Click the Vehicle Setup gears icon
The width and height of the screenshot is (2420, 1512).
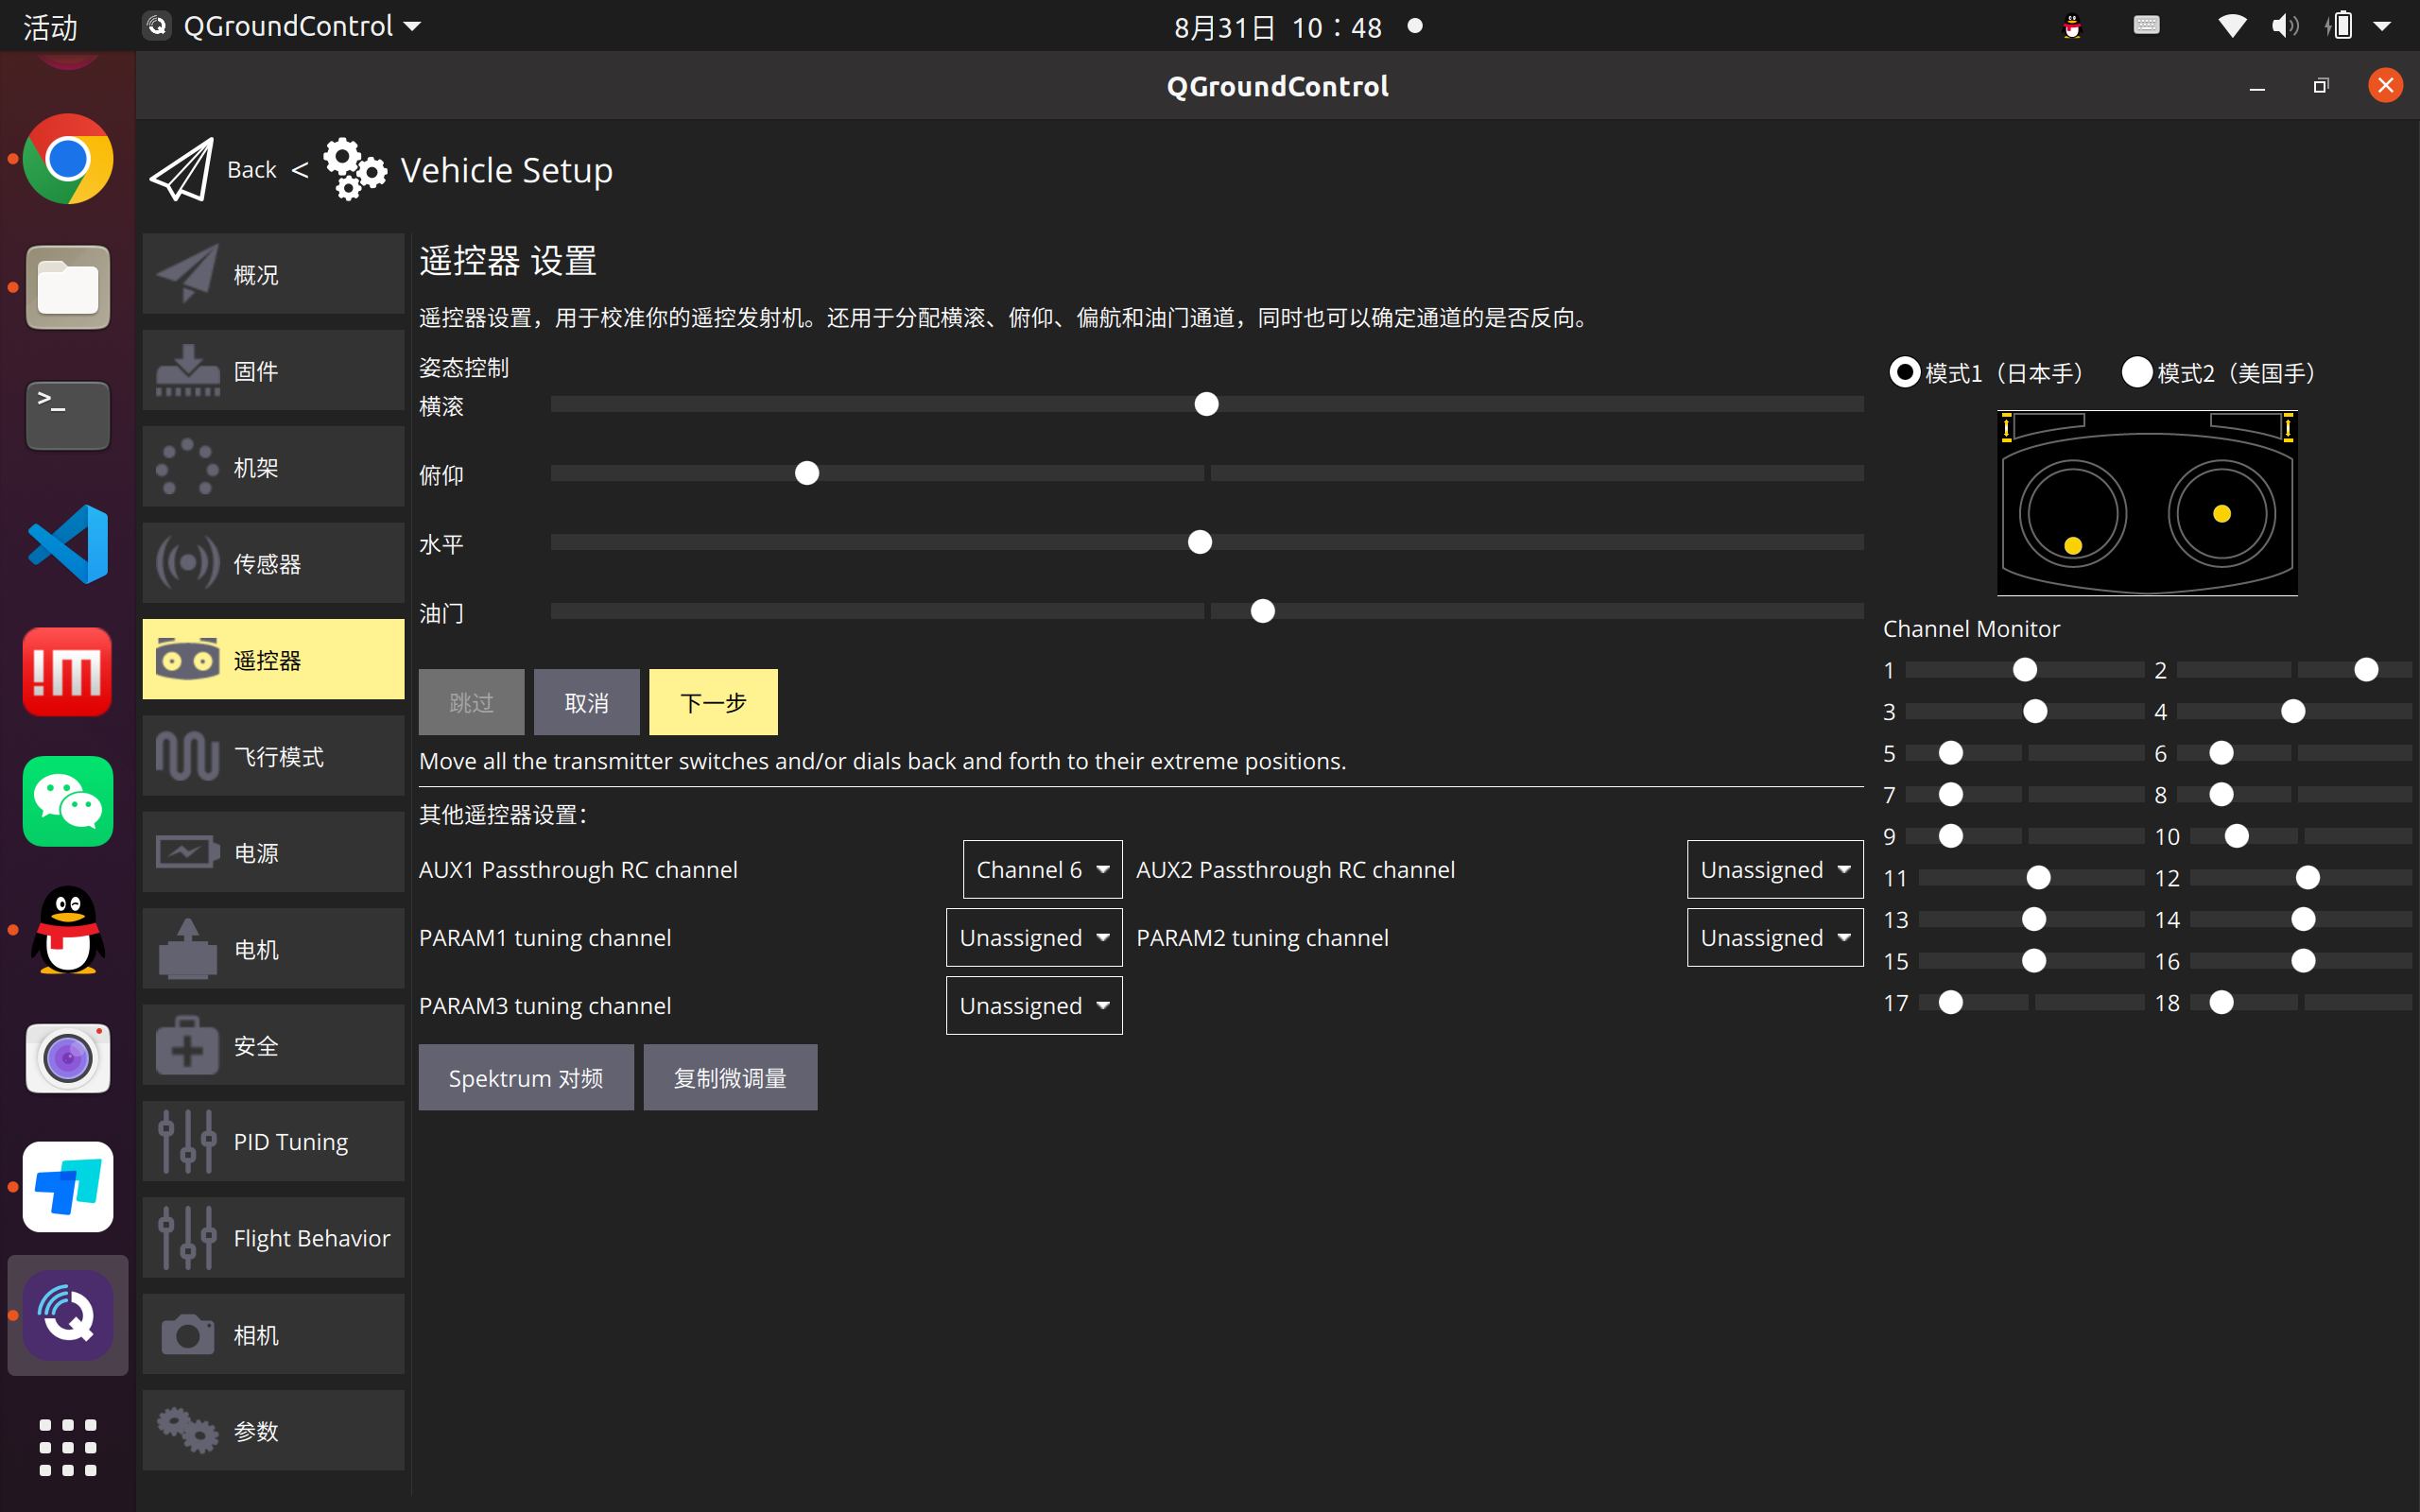tap(354, 170)
